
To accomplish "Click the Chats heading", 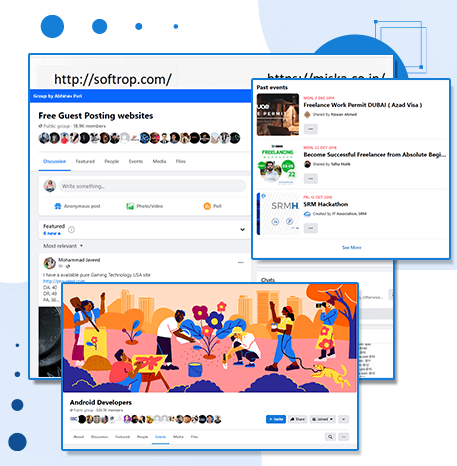I will point(268,280).
